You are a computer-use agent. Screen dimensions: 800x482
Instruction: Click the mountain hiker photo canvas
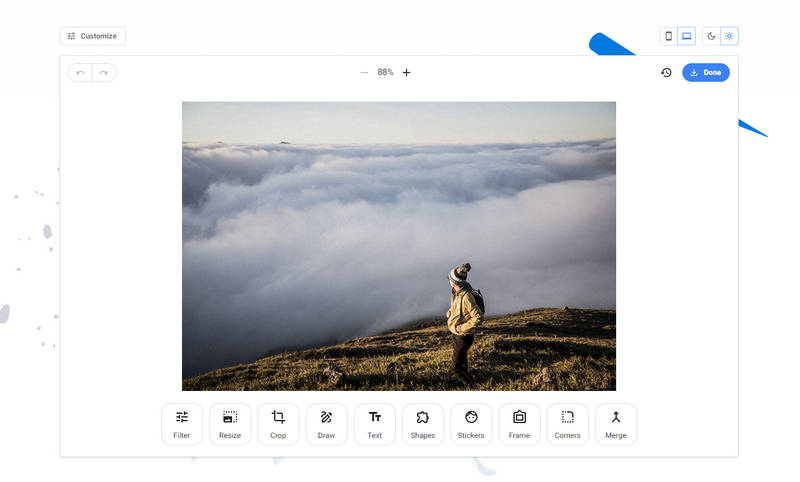coord(399,246)
